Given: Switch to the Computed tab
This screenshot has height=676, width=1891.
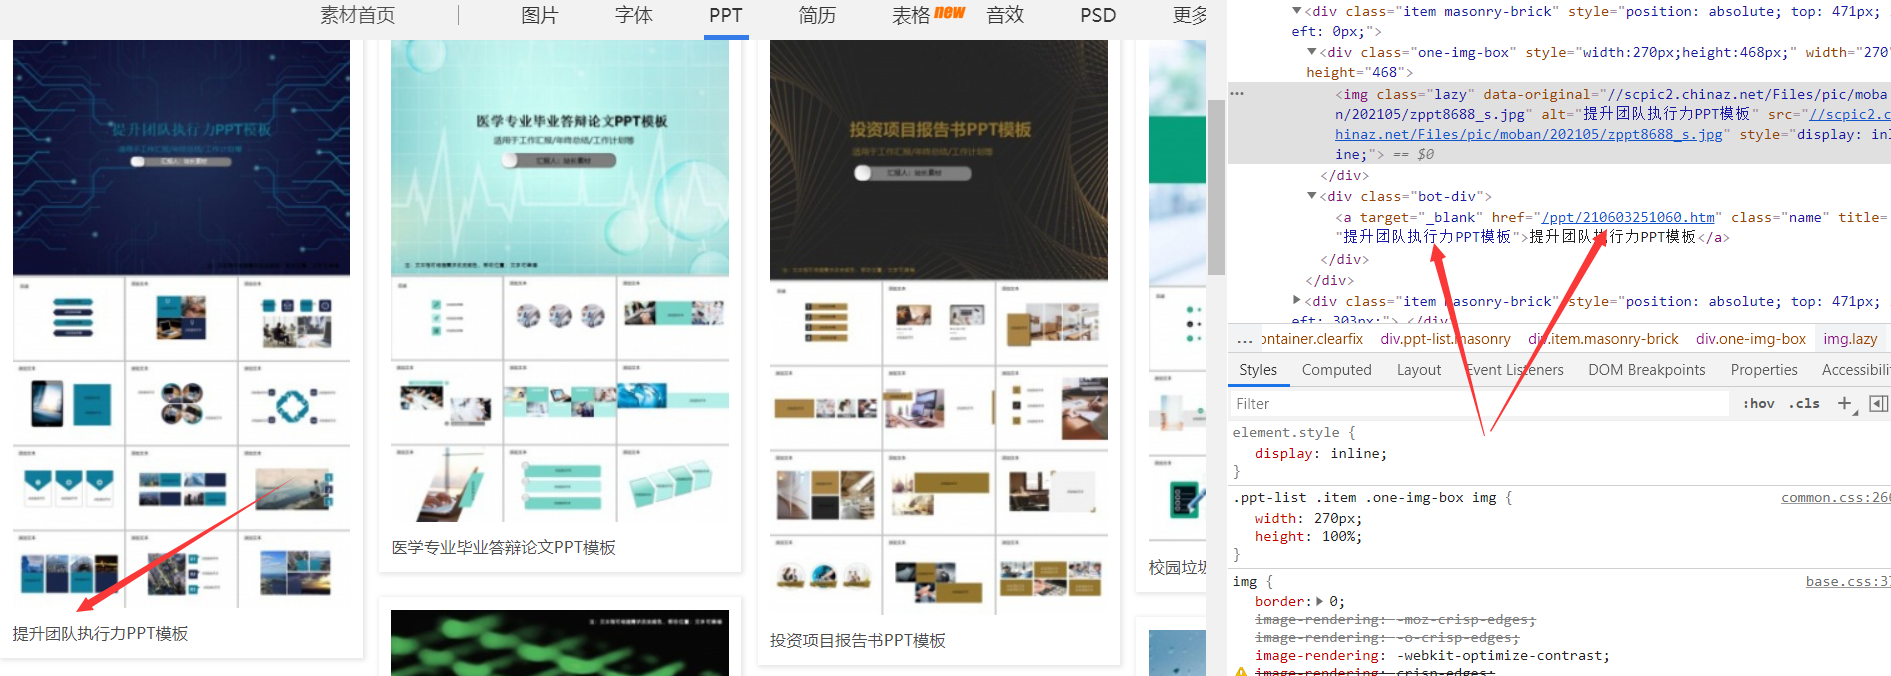Looking at the screenshot, I should point(1336,370).
